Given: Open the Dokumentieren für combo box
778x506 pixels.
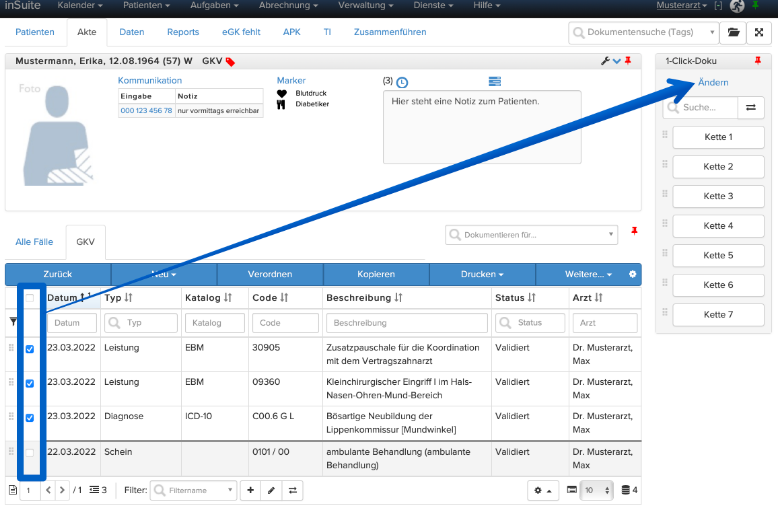Looking at the screenshot, I should point(531,235).
